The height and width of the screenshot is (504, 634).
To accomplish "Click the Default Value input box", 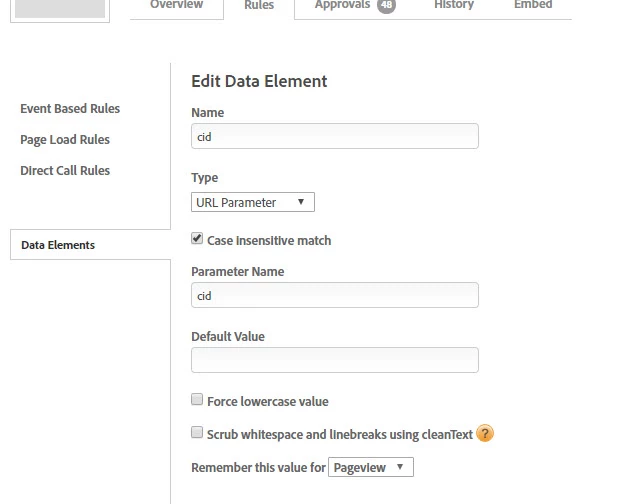I will (x=334, y=360).
